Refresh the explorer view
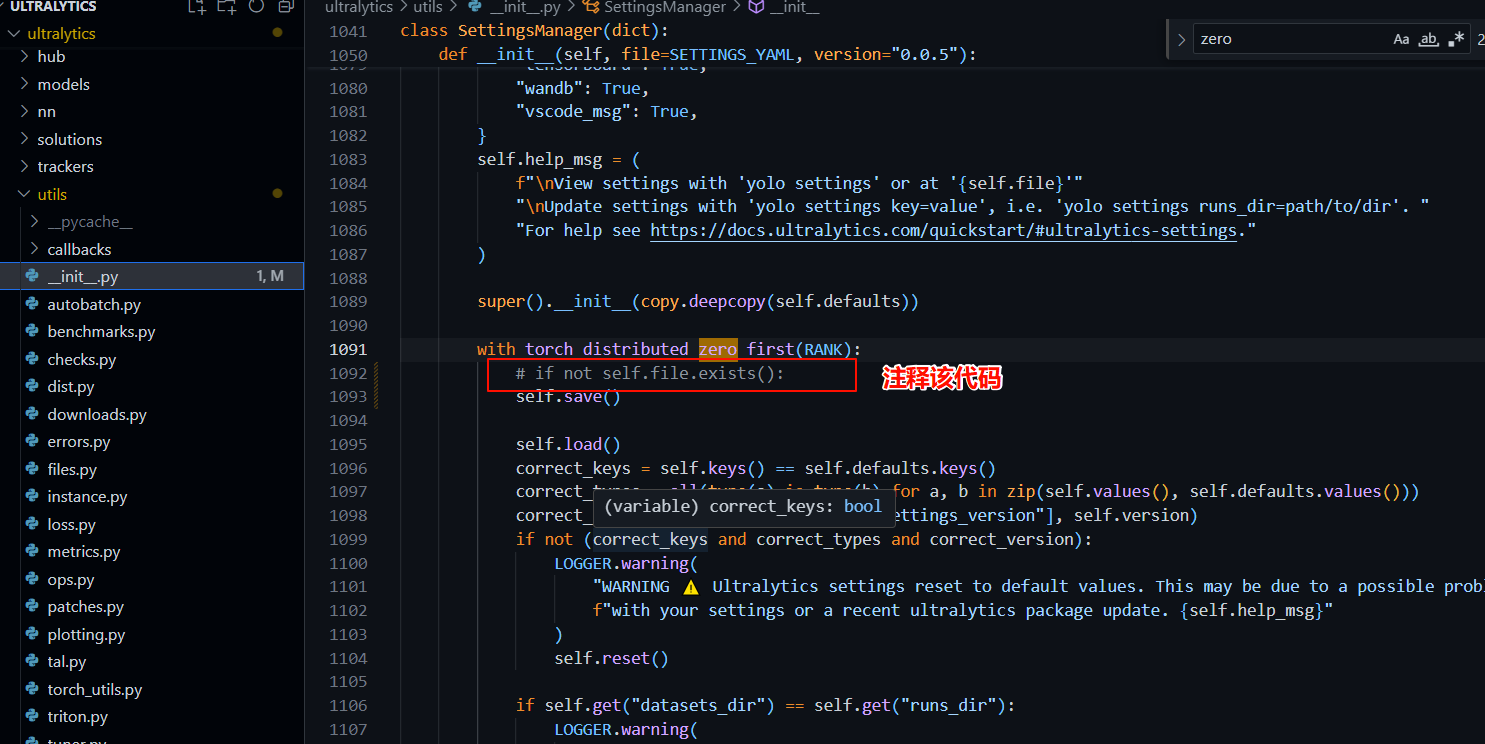The height and width of the screenshot is (744, 1485). pyautogui.click(x=256, y=7)
